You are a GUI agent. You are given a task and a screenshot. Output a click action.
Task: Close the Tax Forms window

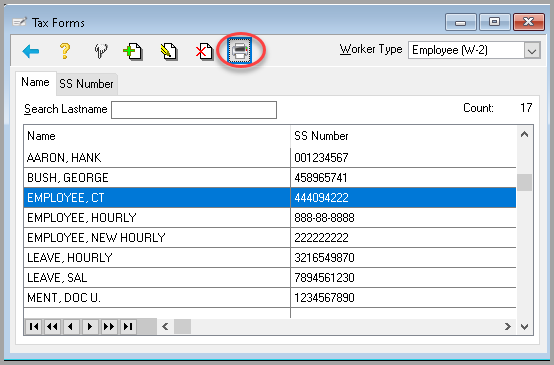528,23
